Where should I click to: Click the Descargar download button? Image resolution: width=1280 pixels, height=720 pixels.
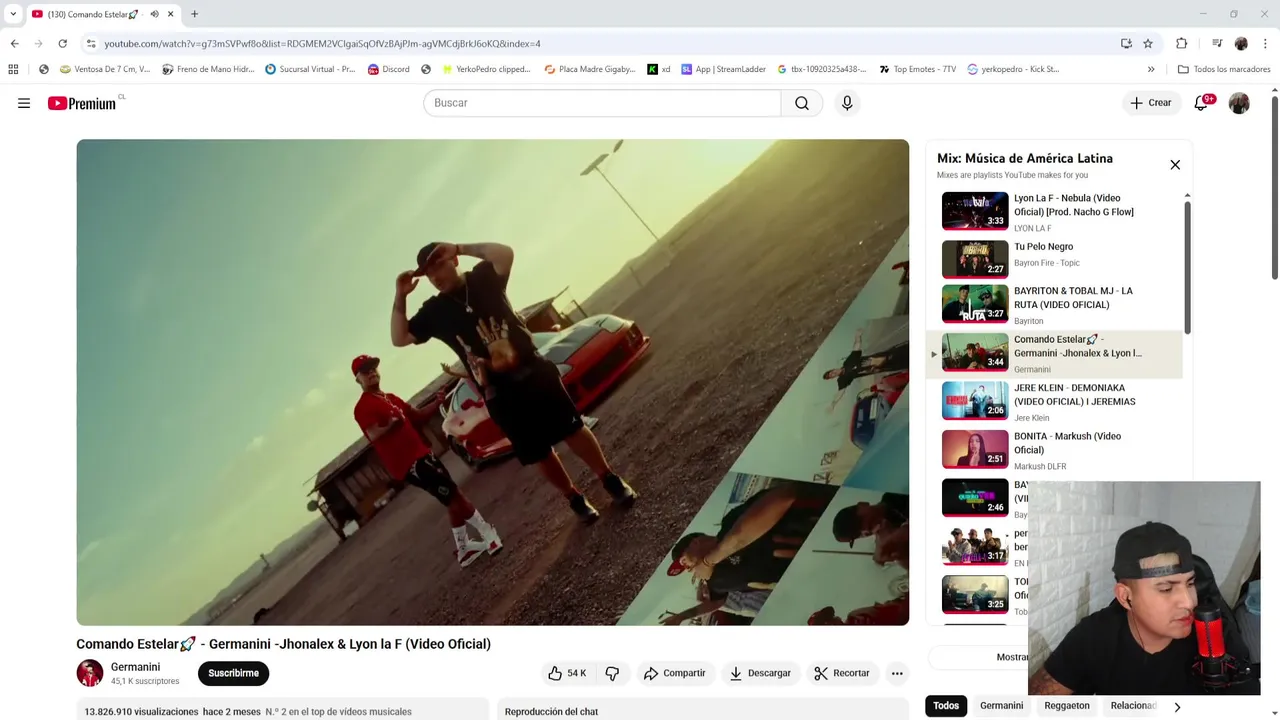tap(760, 673)
